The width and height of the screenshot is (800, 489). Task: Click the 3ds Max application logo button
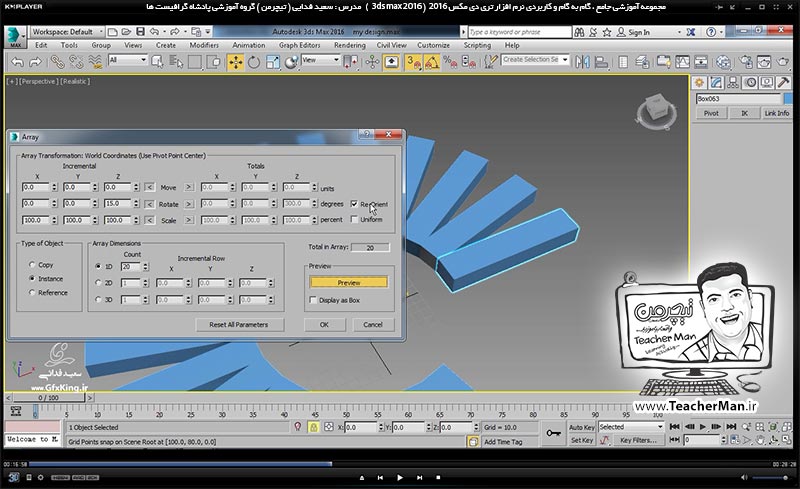coord(14,37)
